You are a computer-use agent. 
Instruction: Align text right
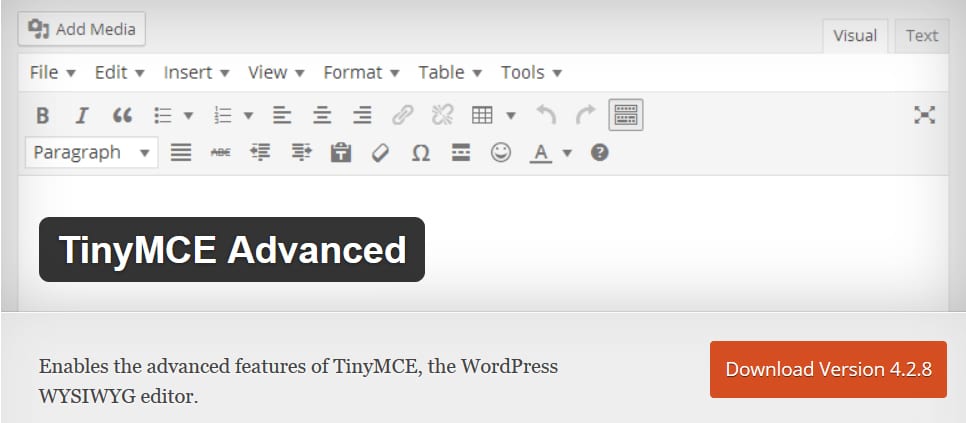(x=362, y=115)
